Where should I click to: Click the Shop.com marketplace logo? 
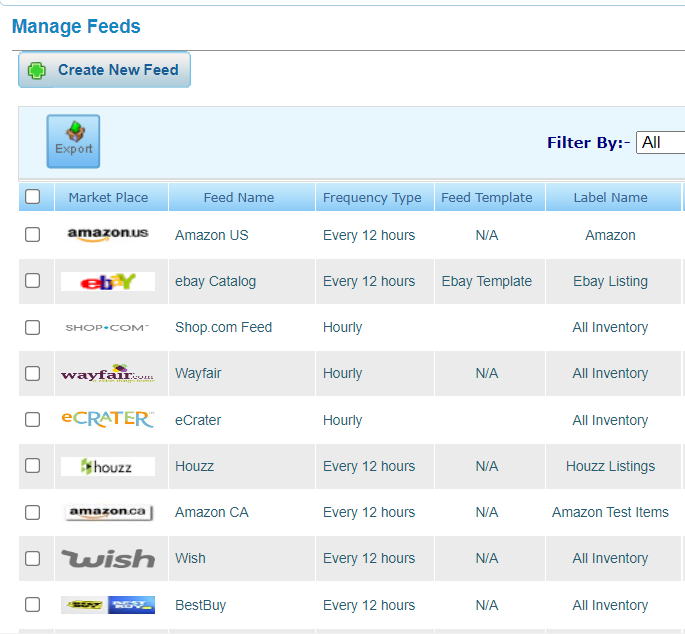click(x=107, y=328)
